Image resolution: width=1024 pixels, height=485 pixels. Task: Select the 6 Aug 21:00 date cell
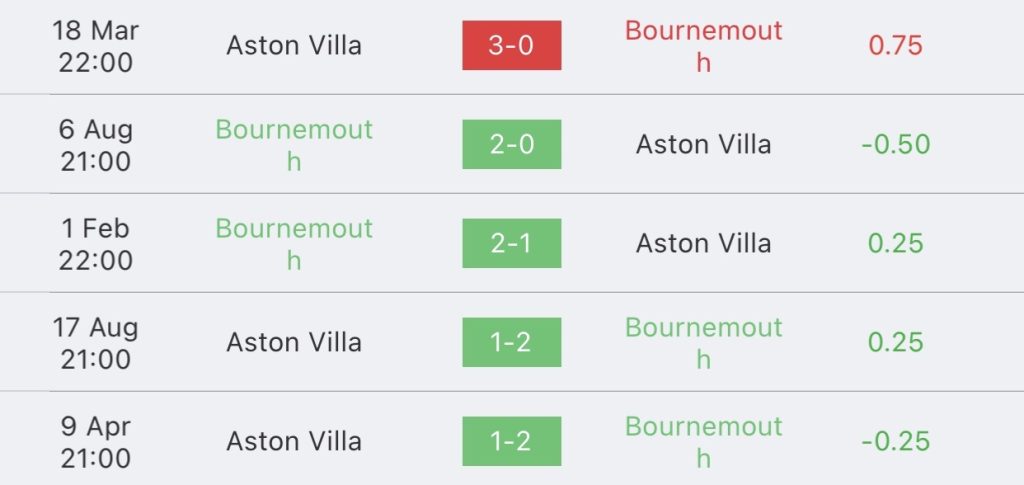[x=95, y=145]
